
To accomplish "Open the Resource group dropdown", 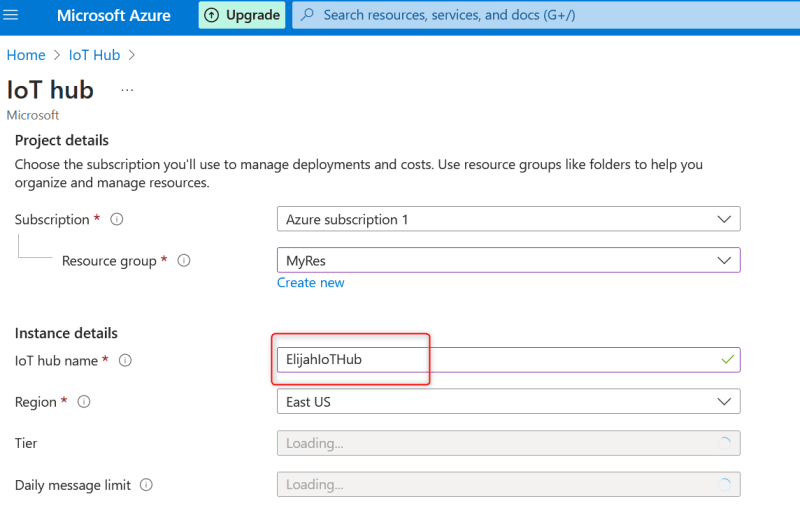I will pyautogui.click(x=509, y=261).
